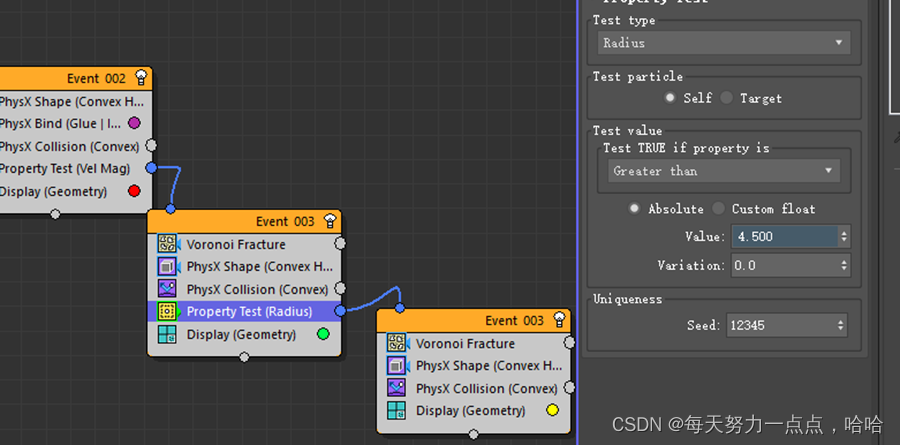Screen dimensions: 900x445
Task: Click Display (Geometry) icon with yellow swatch
Action: click(397, 411)
